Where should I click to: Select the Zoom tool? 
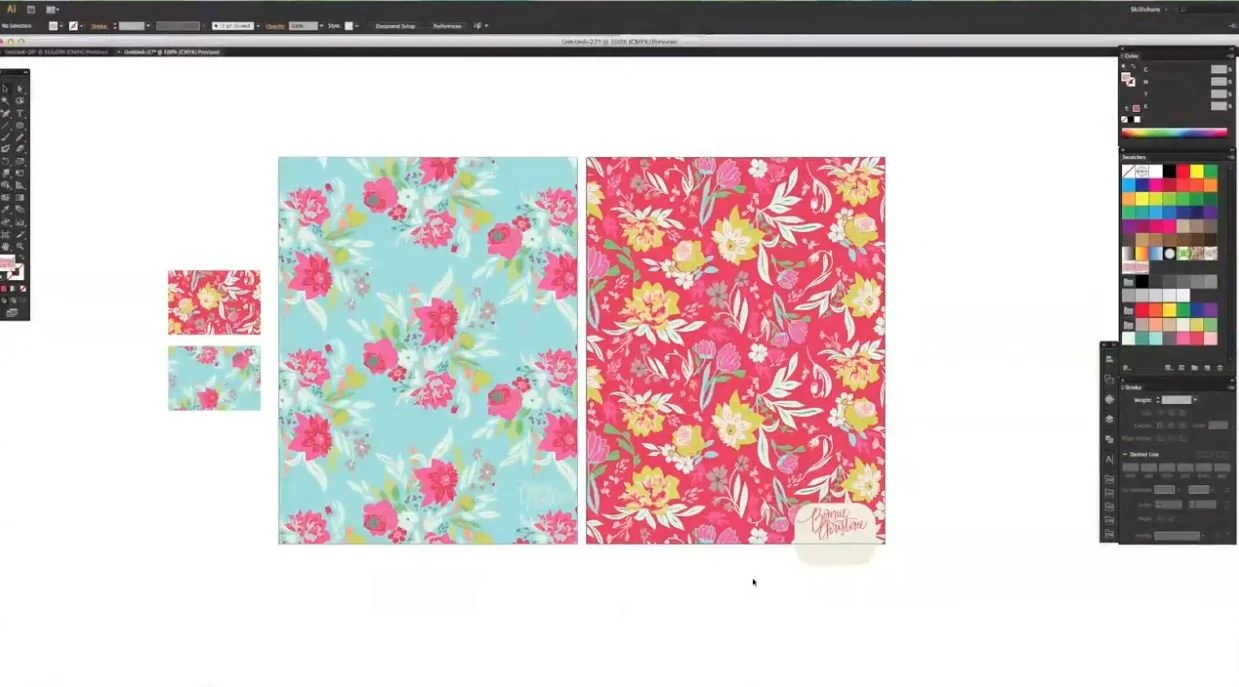[20, 246]
